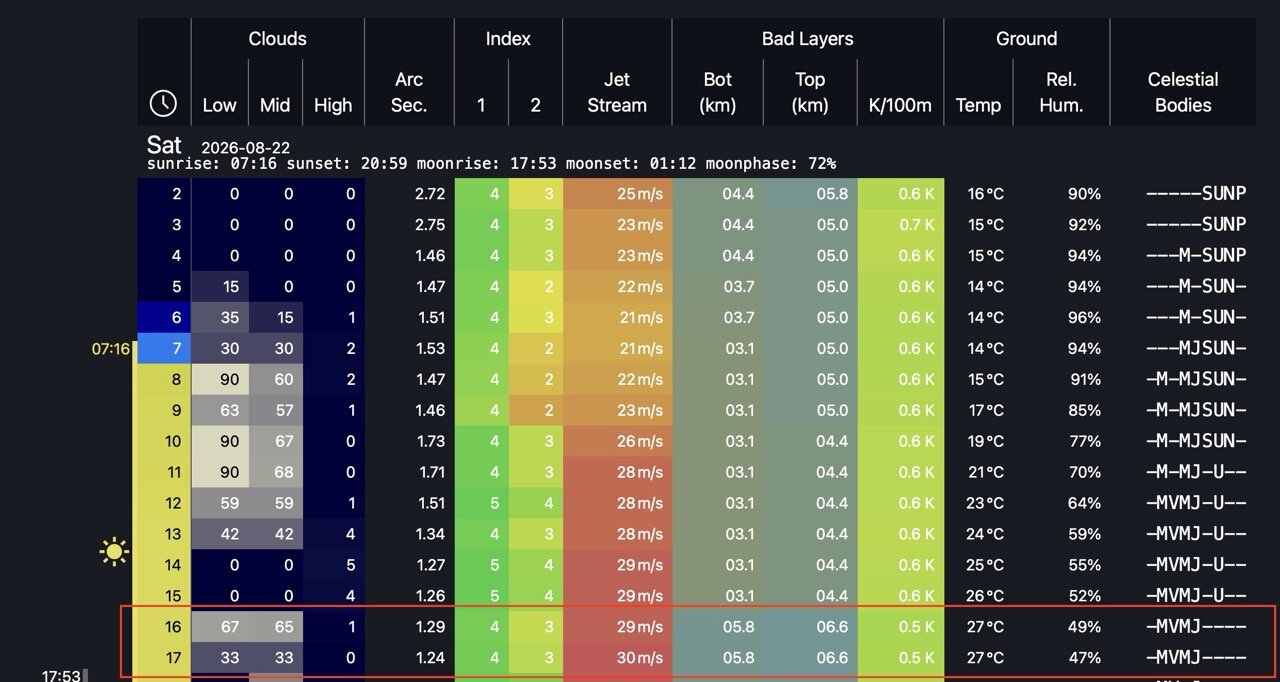Click the High clouds column header
1280x682 pixels.
tap(333, 105)
